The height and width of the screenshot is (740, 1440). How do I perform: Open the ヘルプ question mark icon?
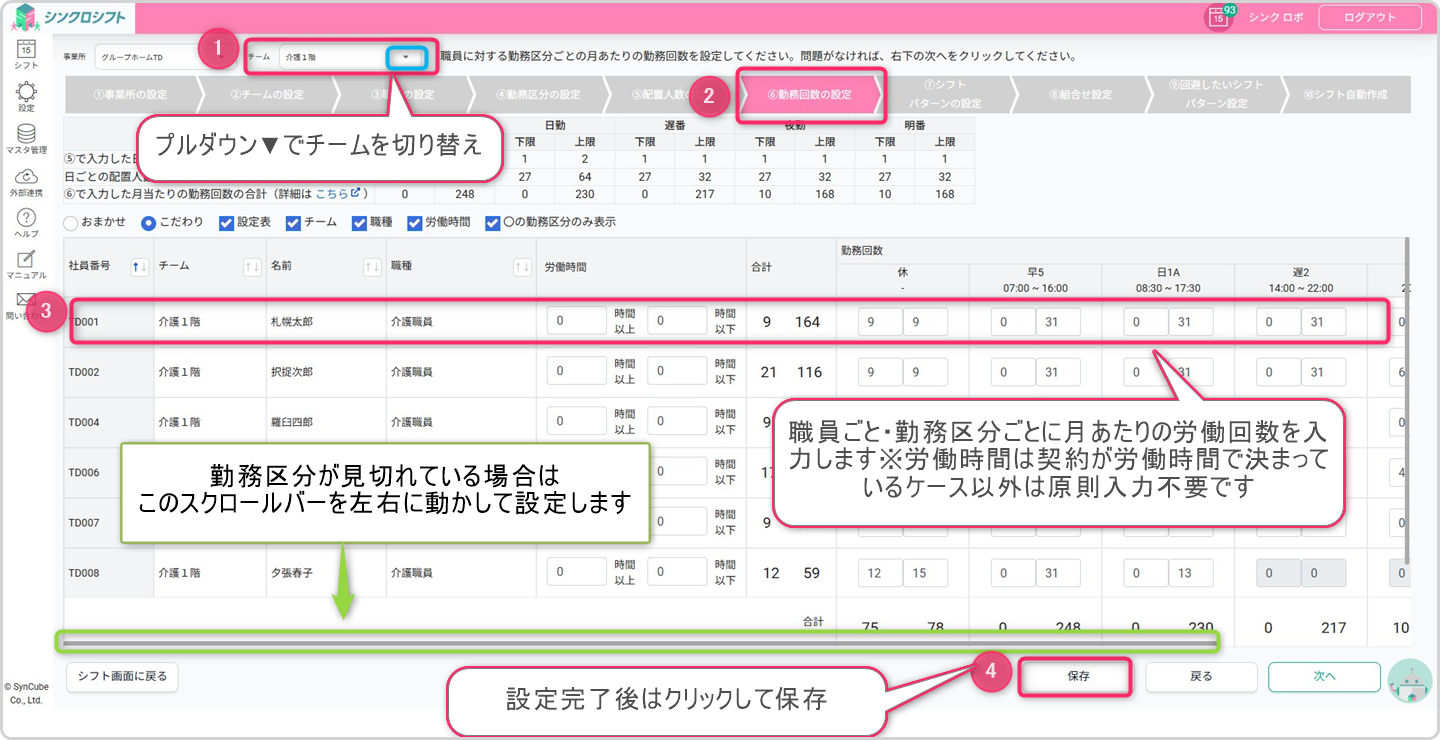[27, 219]
